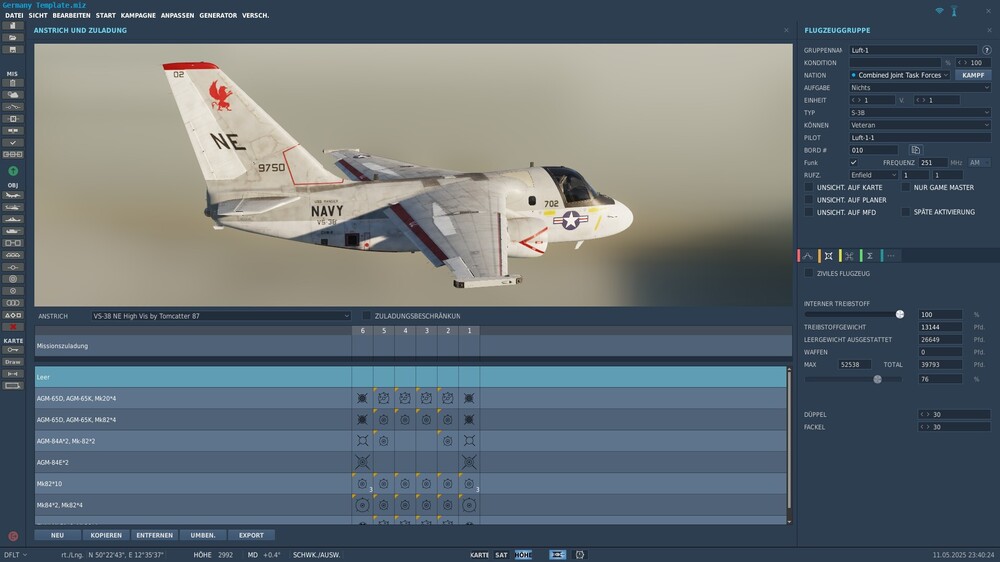Click the red X delete icon
Viewport: 1000px width, 562px height.
pos(12,327)
